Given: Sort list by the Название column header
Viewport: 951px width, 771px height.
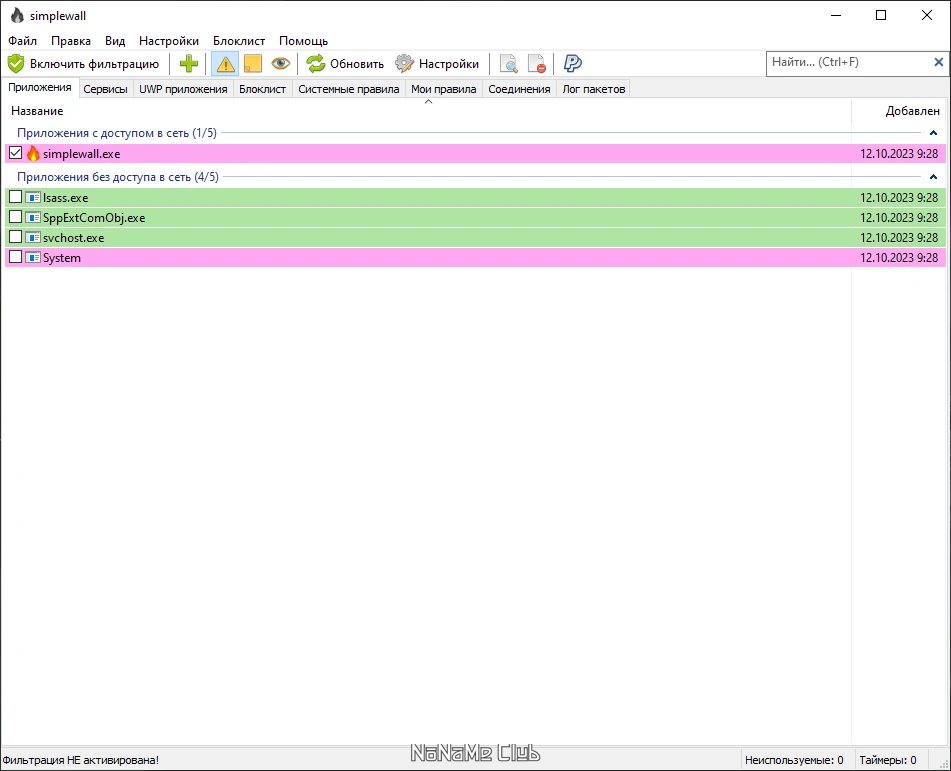Looking at the screenshot, I should point(37,111).
